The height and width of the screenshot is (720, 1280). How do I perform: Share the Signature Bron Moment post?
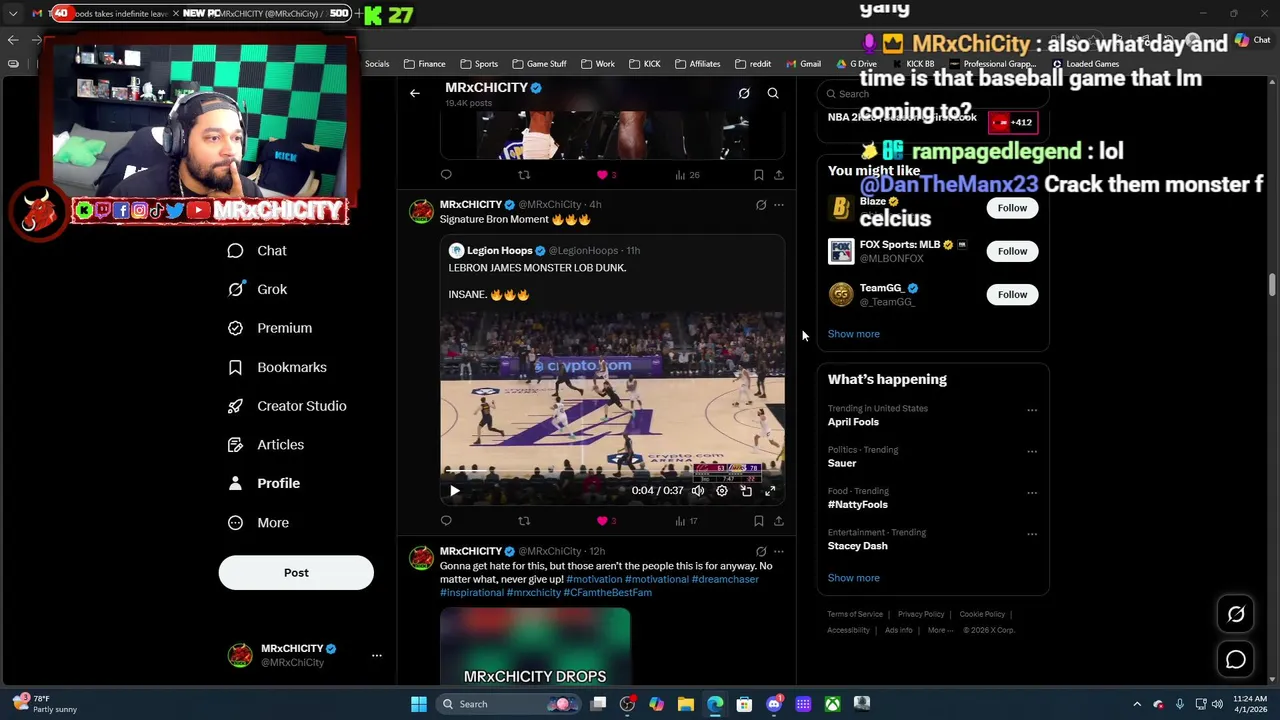pyautogui.click(x=779, y=521)
